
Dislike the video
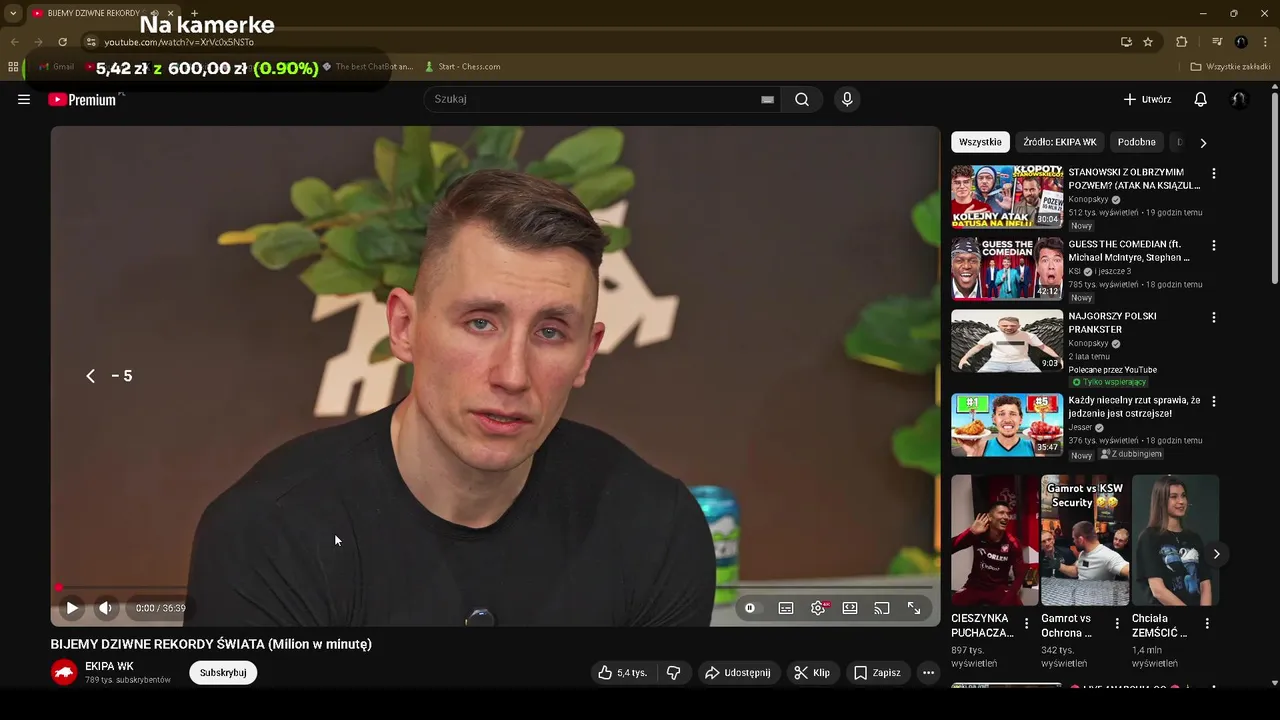(x=674, y=673)
